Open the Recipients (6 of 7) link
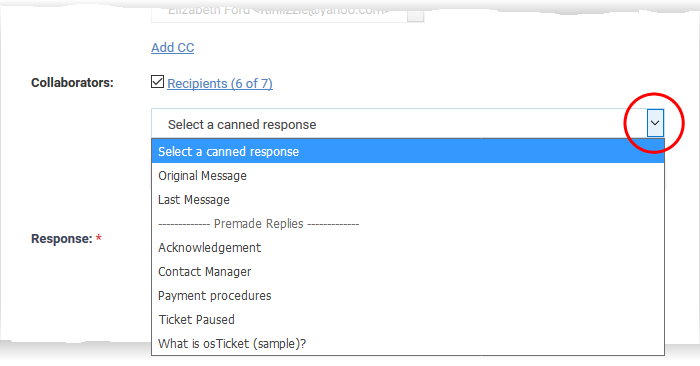The height and width of the screenshot is (366, 700). click(220, 83)
